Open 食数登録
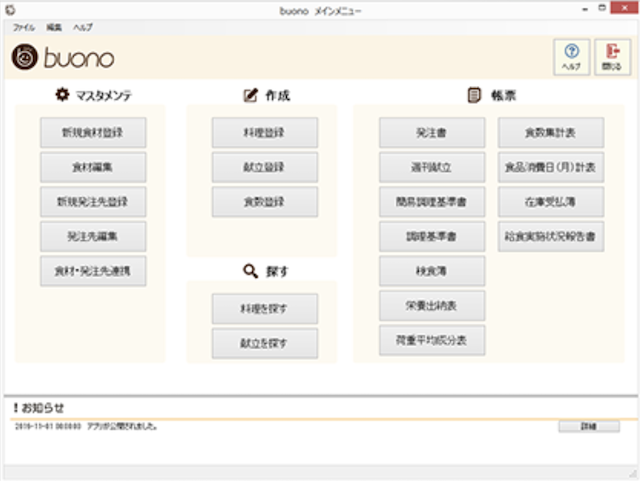This screenshot has height=481, width=640. click(x=264, y=202)
